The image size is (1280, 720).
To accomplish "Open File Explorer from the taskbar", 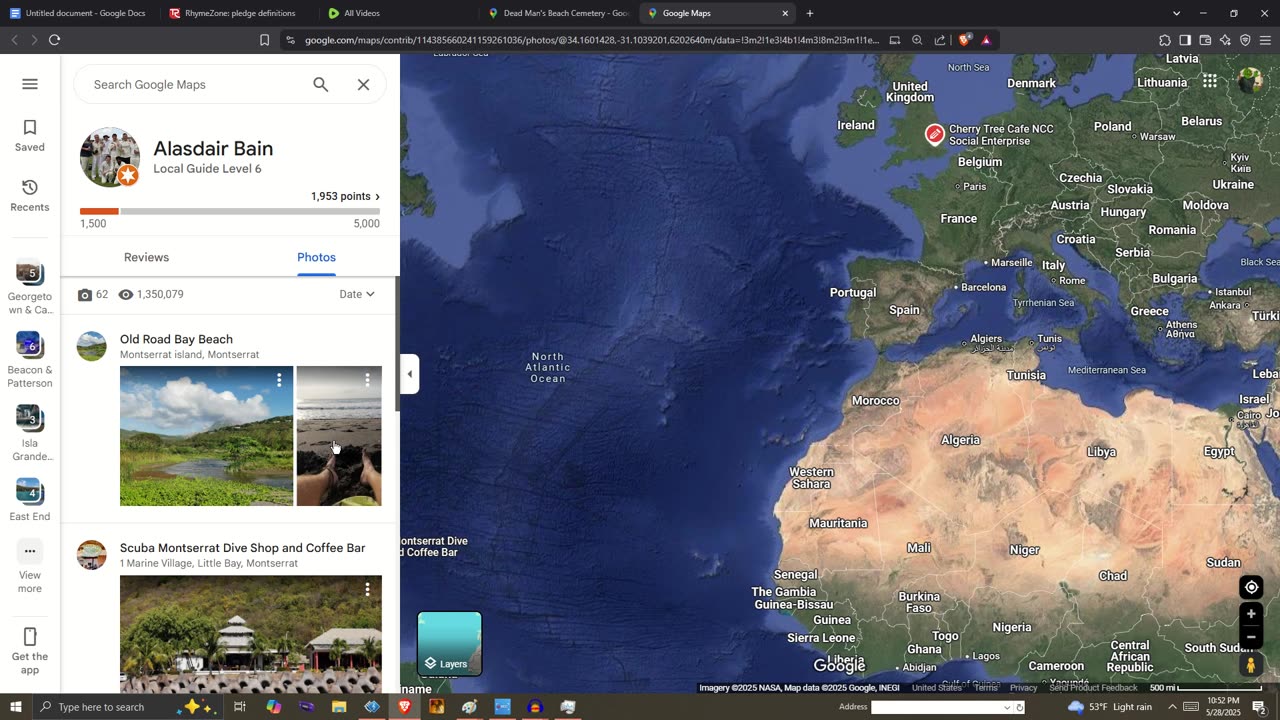I will tap(339, 707).
